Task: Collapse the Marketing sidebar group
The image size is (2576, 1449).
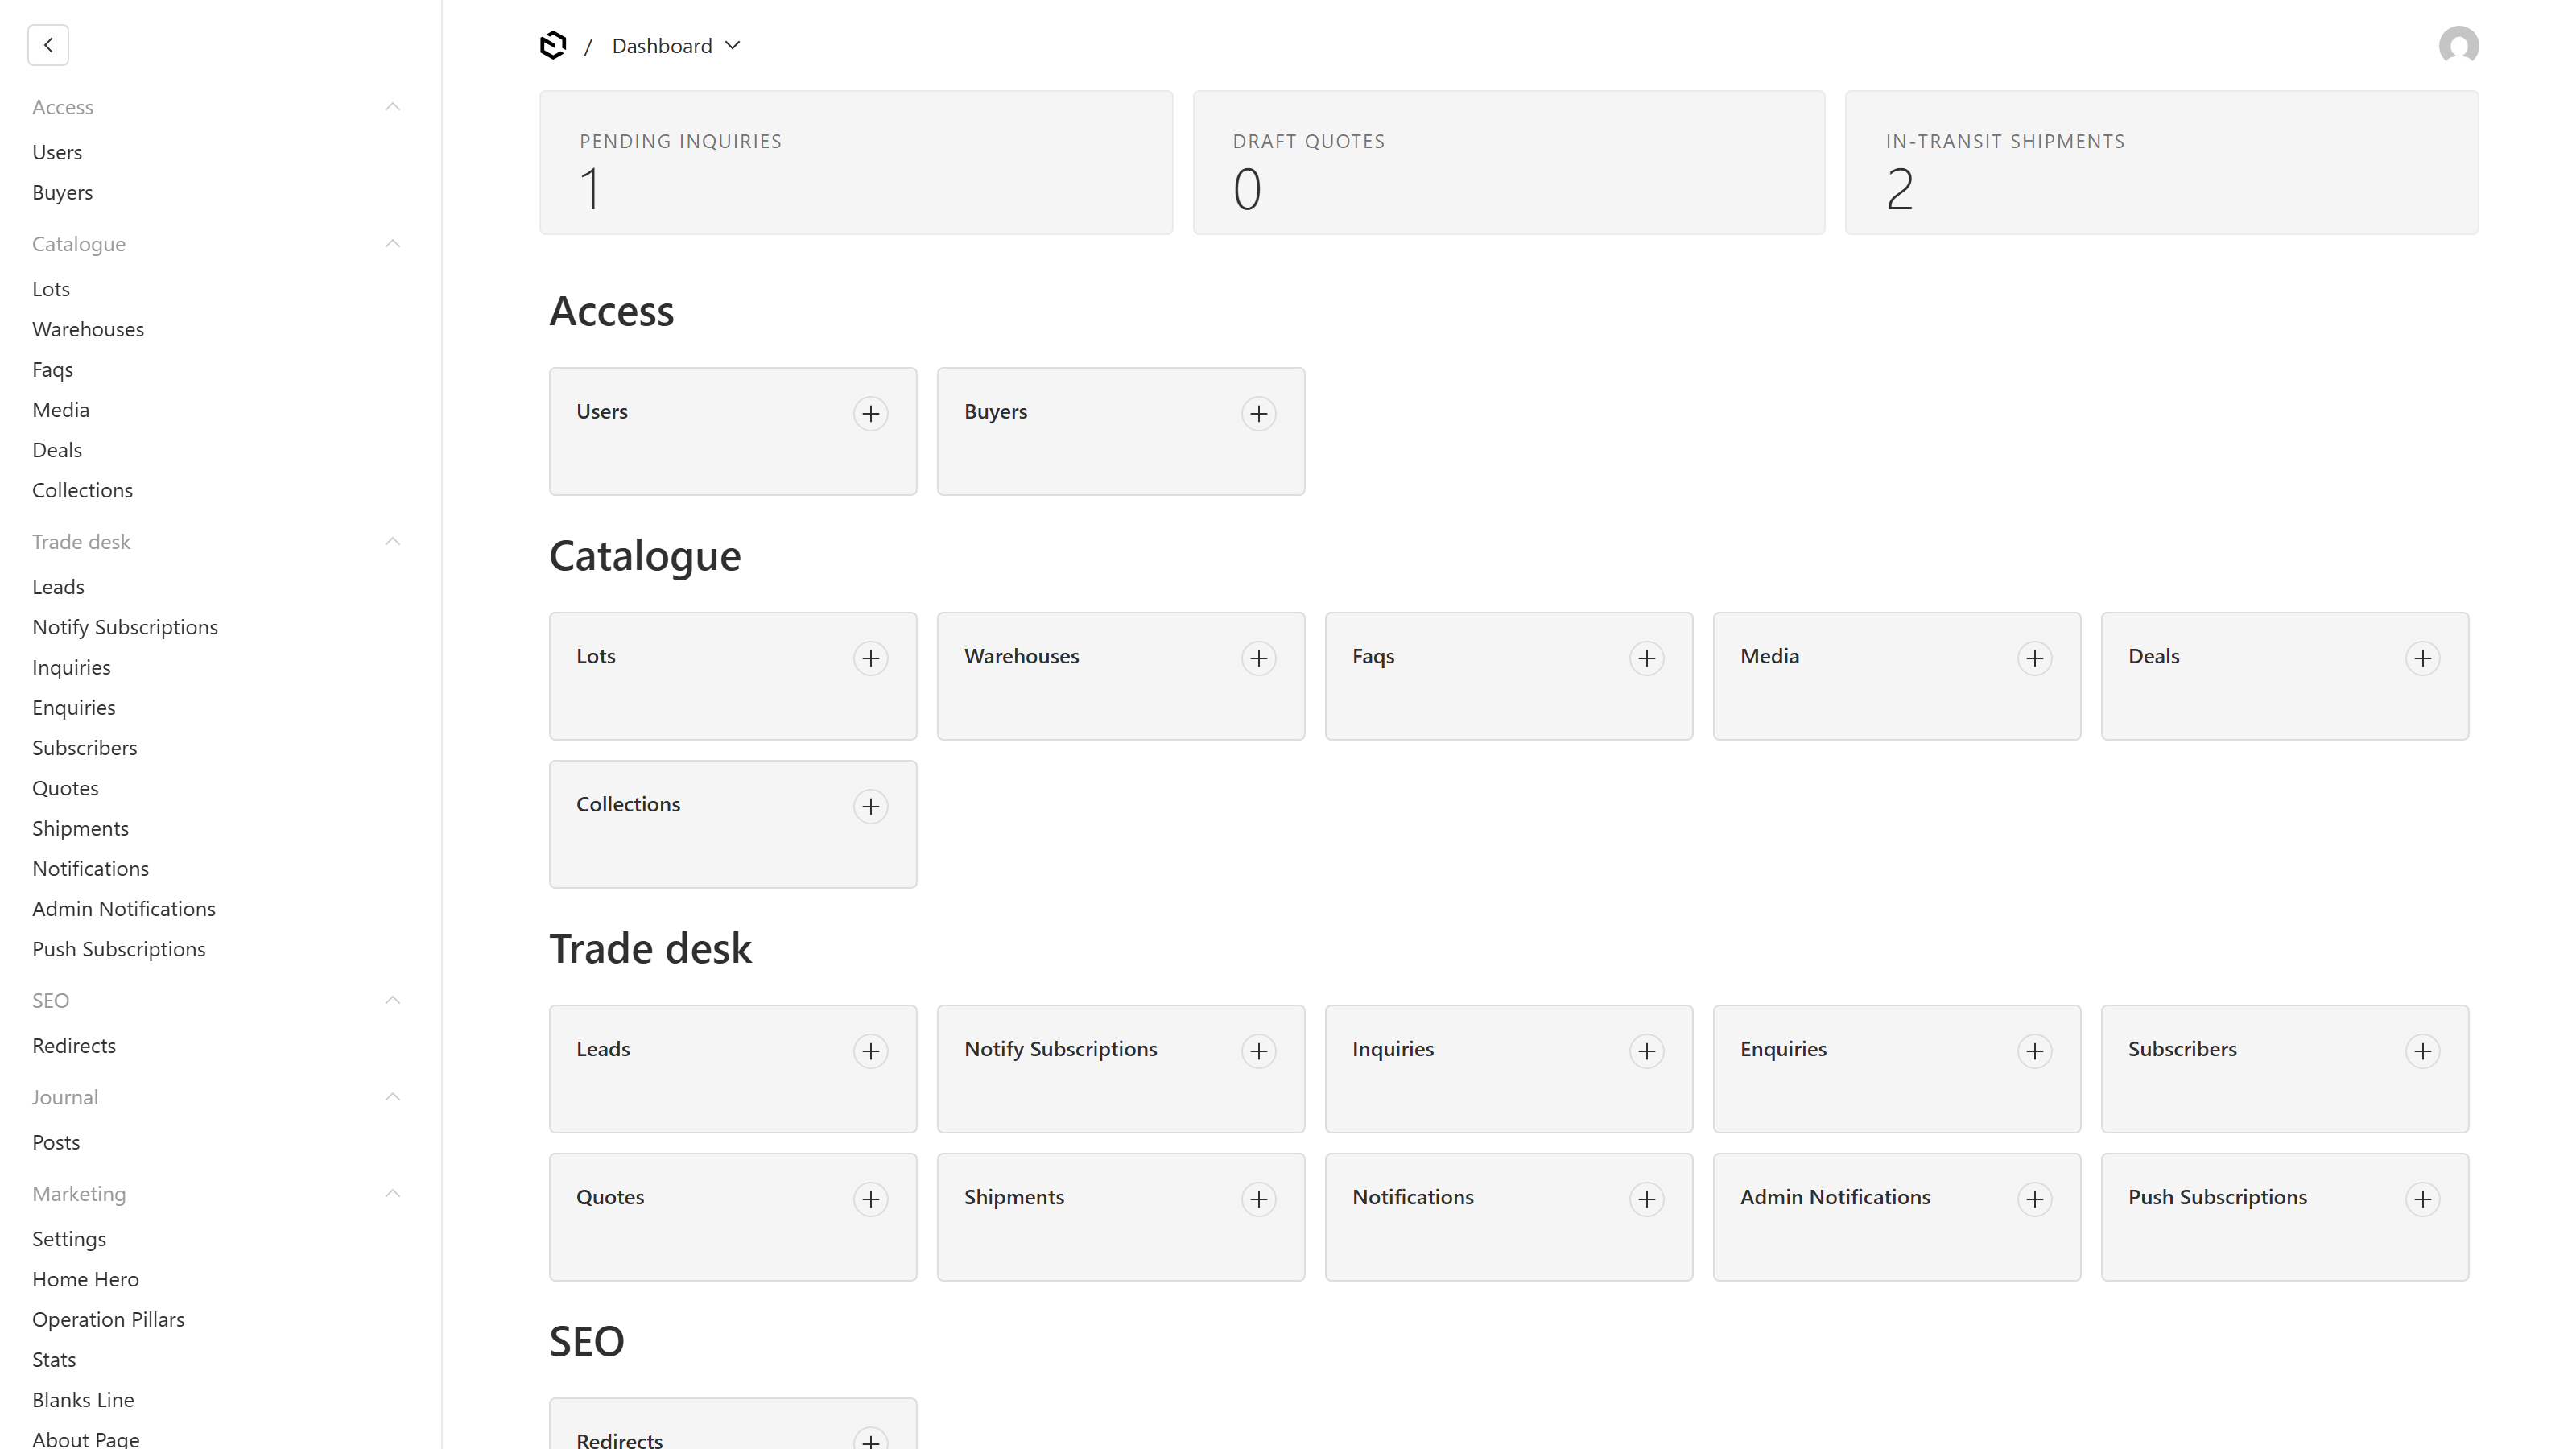Action: point(216,1194)
